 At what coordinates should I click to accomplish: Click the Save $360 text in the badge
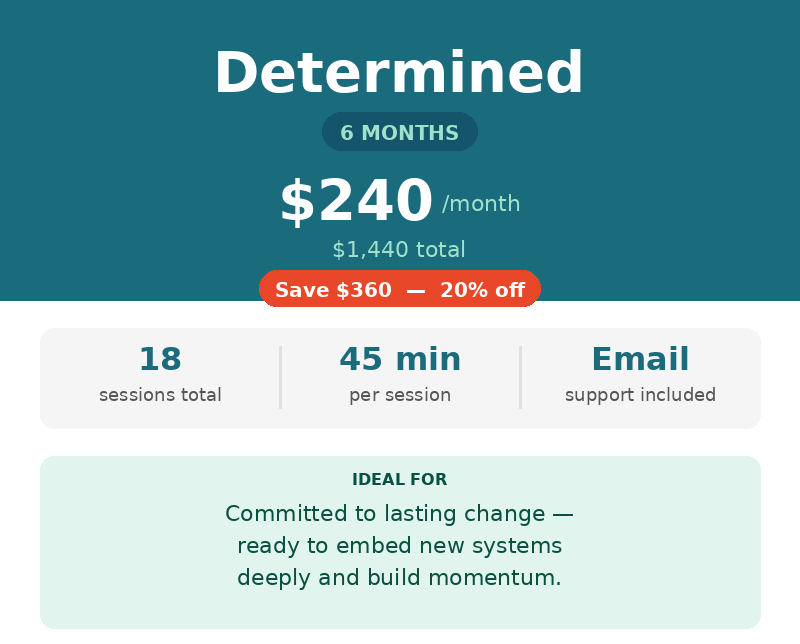(333, 290)
